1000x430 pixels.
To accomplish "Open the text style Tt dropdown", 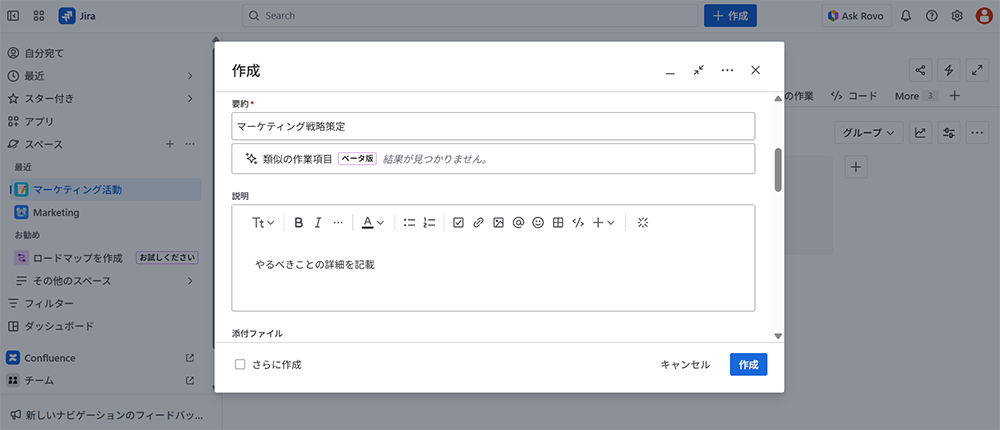I will [x=263, y=223].
